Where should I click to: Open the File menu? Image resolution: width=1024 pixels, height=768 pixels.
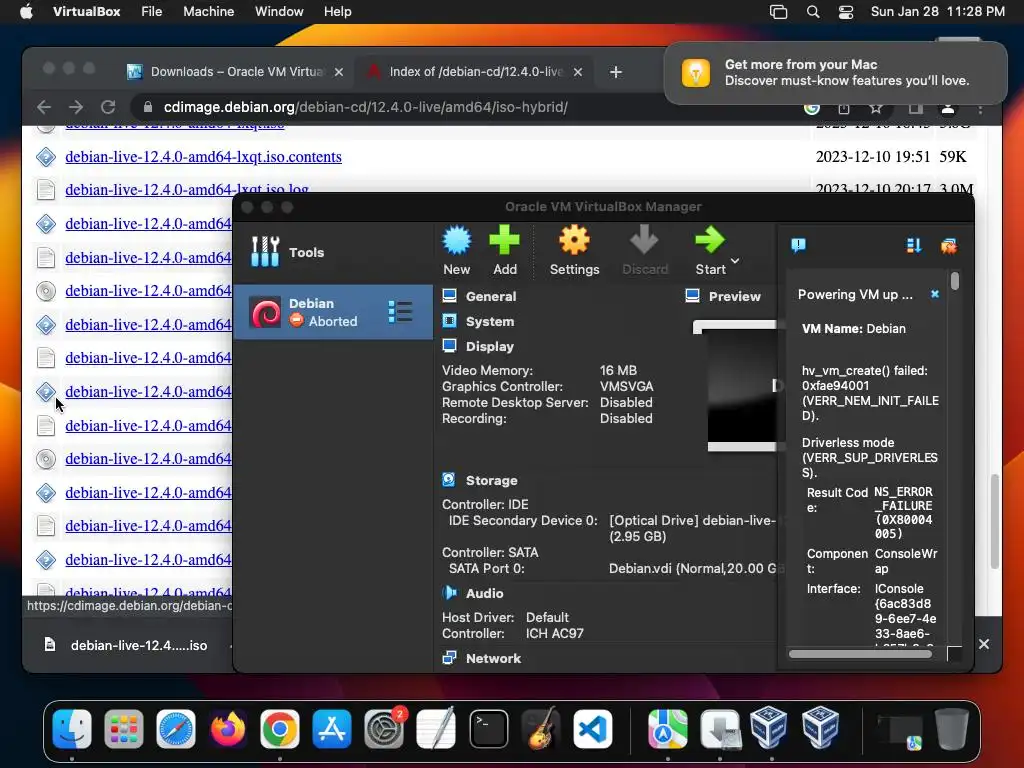pyautogui.click(x=152, y=12)
